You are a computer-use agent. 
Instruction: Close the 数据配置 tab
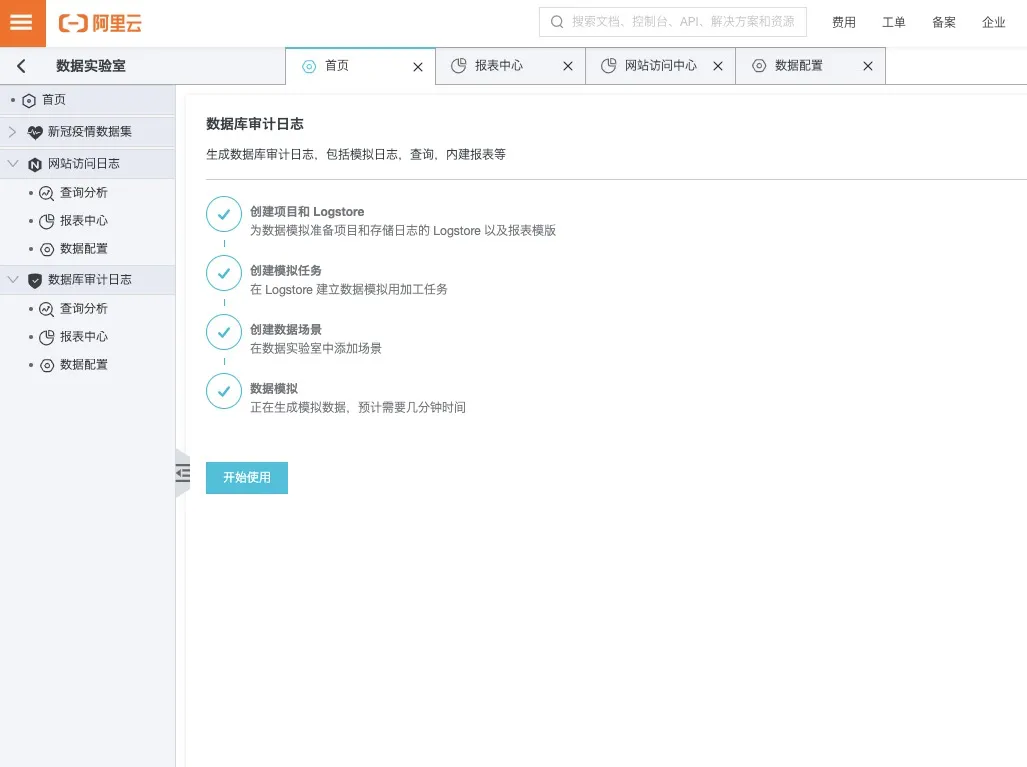(x=868, y=66)
